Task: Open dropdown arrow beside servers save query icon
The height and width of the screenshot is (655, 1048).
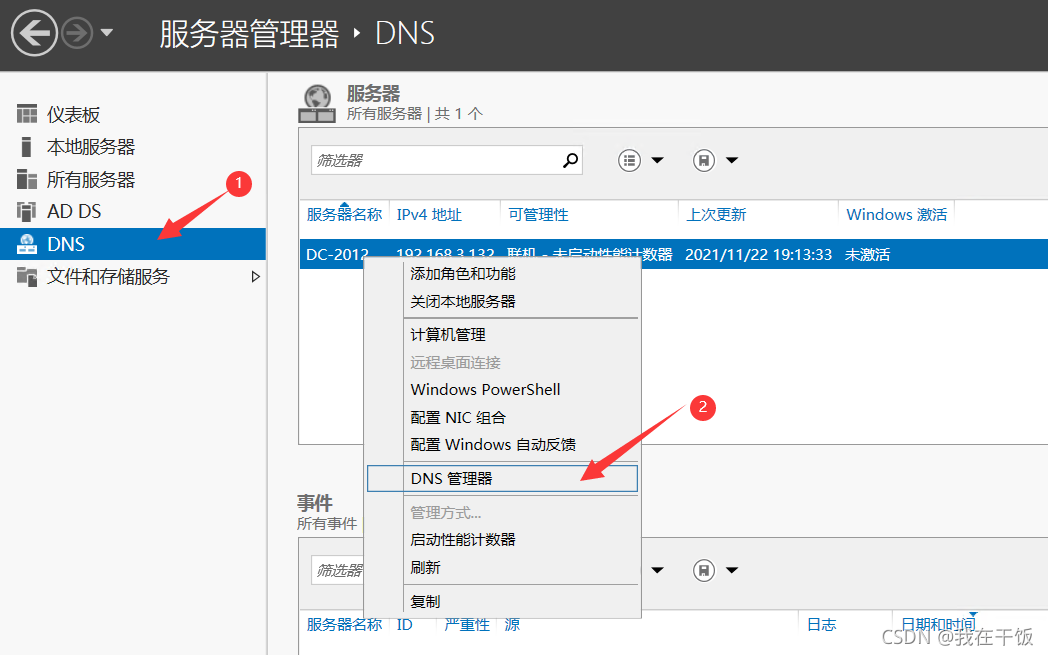Action: tap(732, 160)
